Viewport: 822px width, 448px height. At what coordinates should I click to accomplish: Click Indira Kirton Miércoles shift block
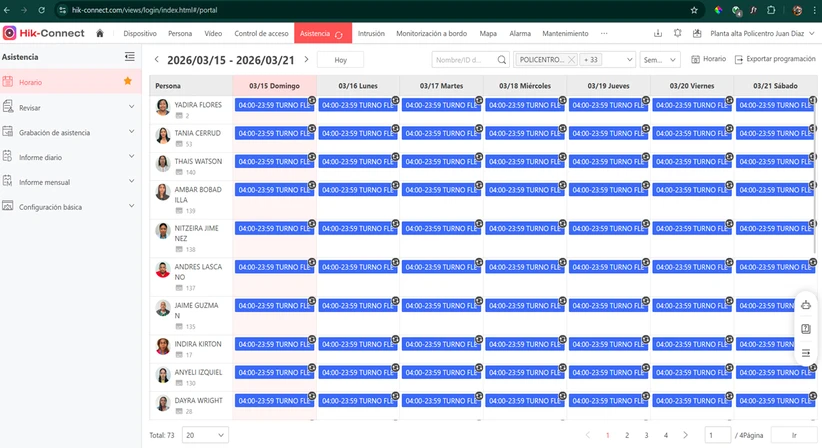point(525,344)
